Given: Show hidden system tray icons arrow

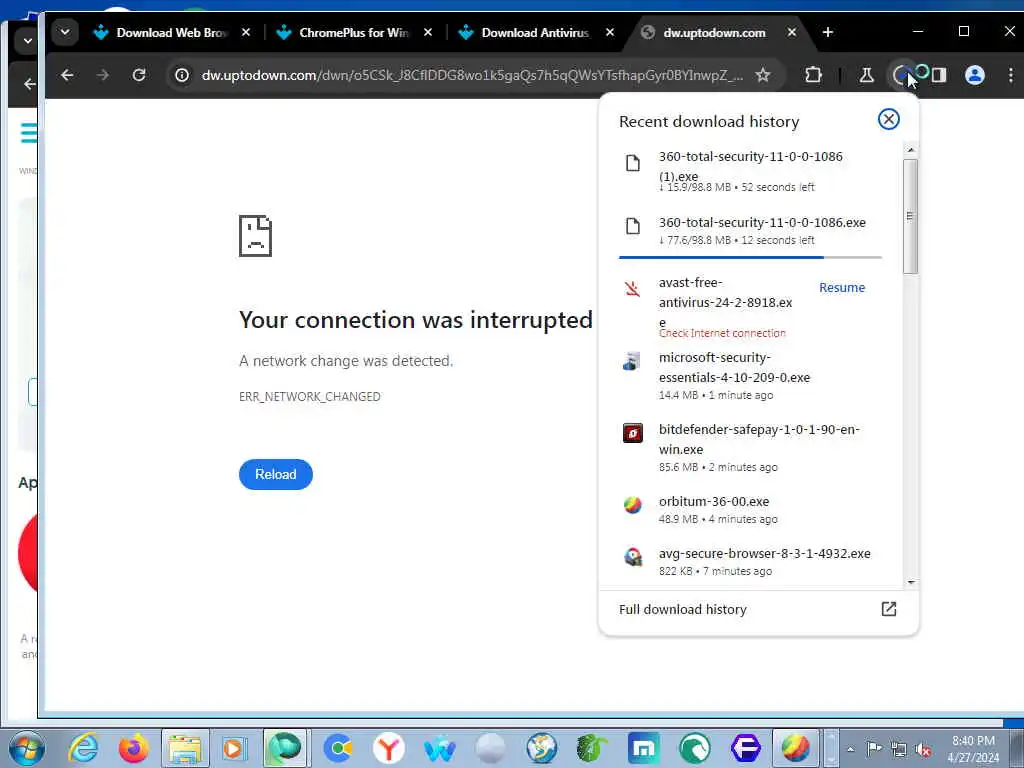Looking at the screenshot, I should 850,749.
